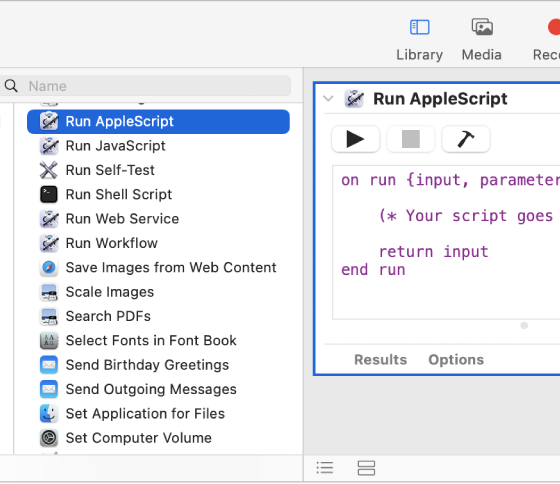Click the red Record button
The image size is (560, 484).
554,28
